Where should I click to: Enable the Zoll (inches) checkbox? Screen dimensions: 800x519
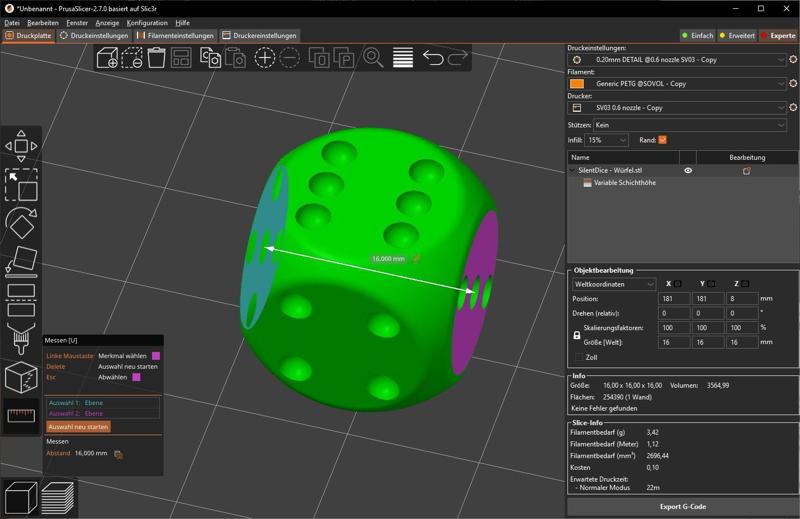click(x=577, y=357)
